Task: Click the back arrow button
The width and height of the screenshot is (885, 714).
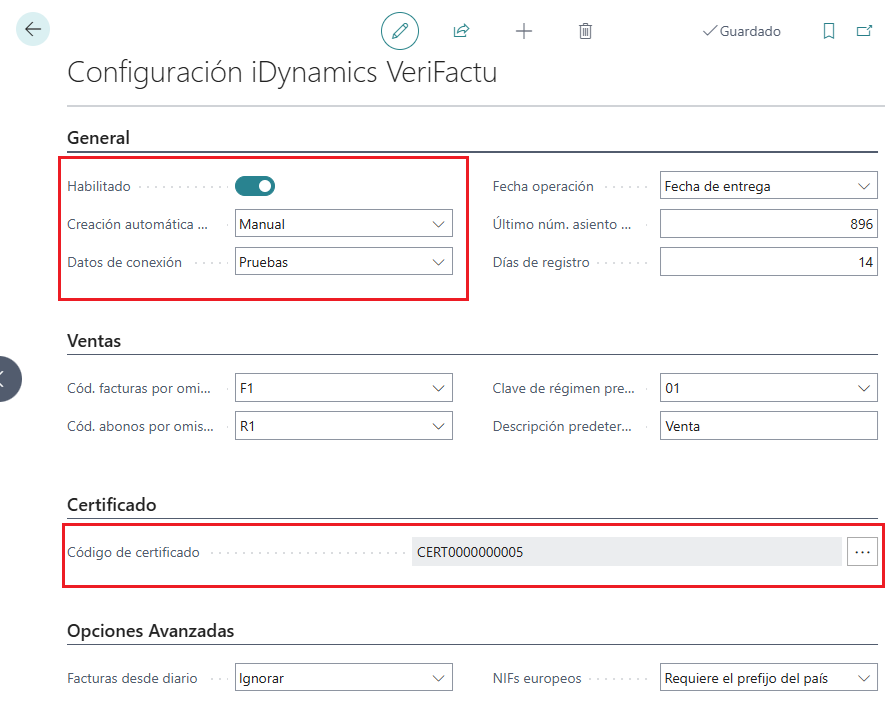Action: pos(33,30)
